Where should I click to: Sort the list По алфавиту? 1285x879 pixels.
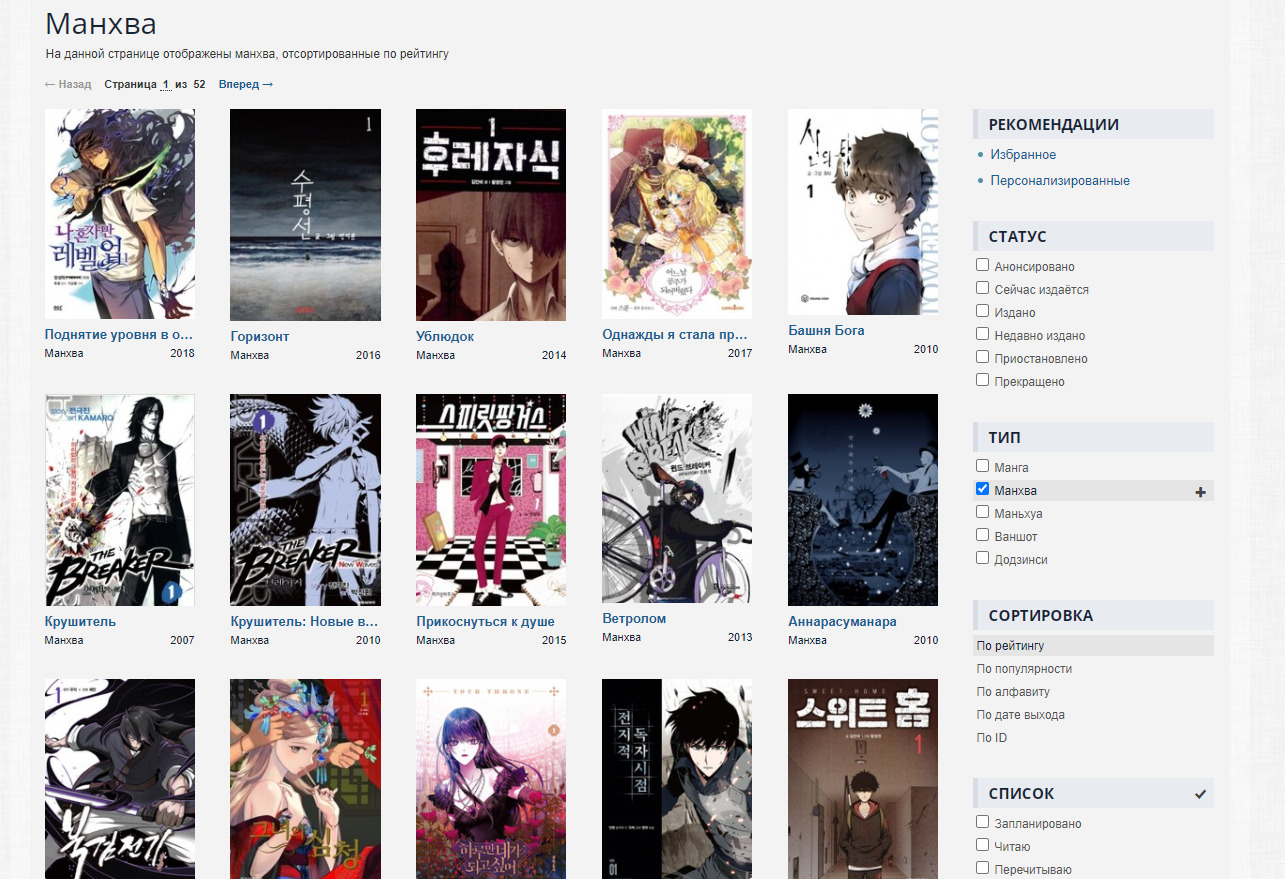[x=1013, y=692]
